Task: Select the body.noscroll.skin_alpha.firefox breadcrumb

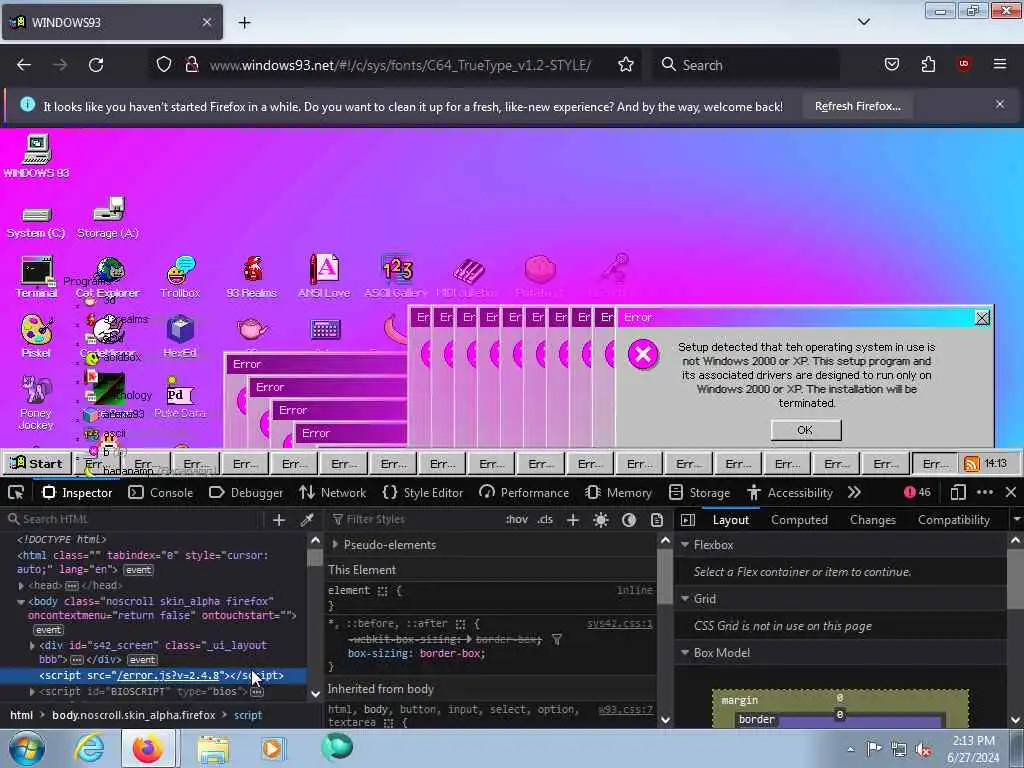Action: tap(133, 715)
